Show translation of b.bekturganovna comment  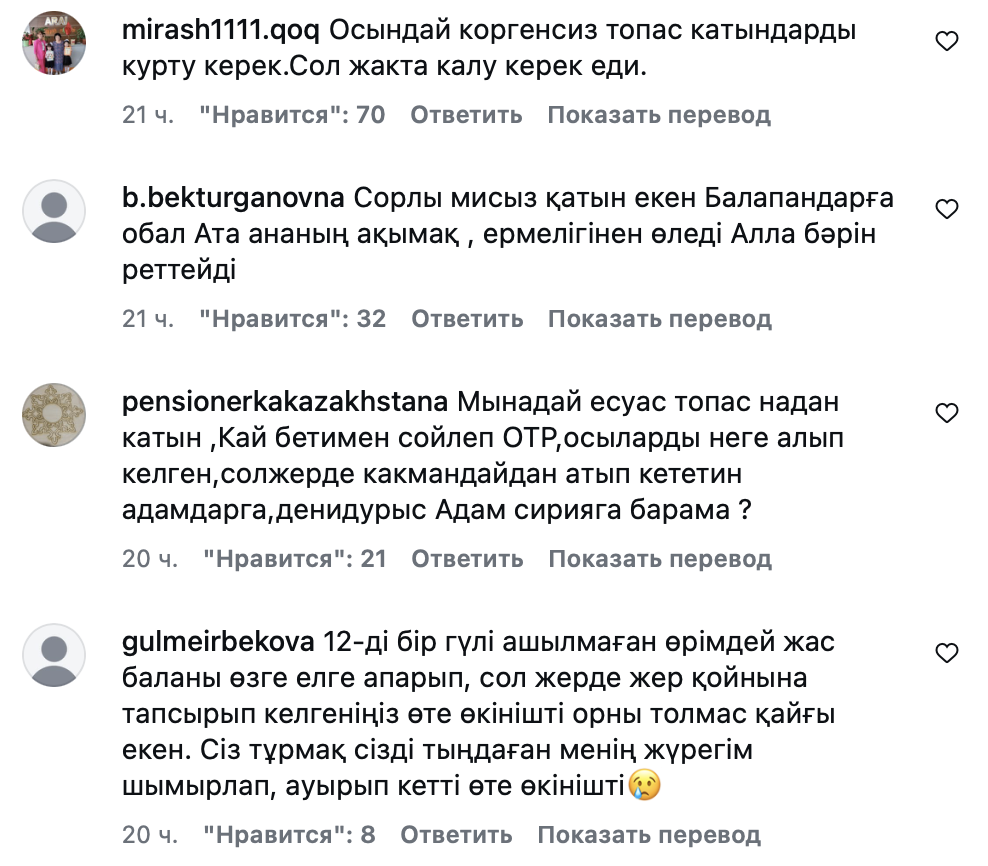point(660,319)
